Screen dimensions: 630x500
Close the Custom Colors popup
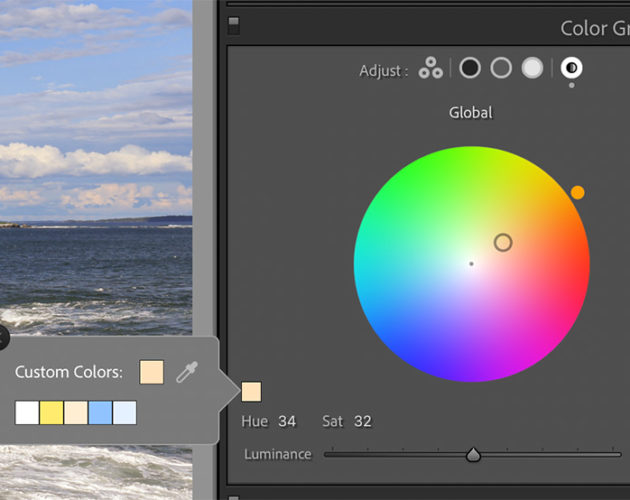coord(2,337)
